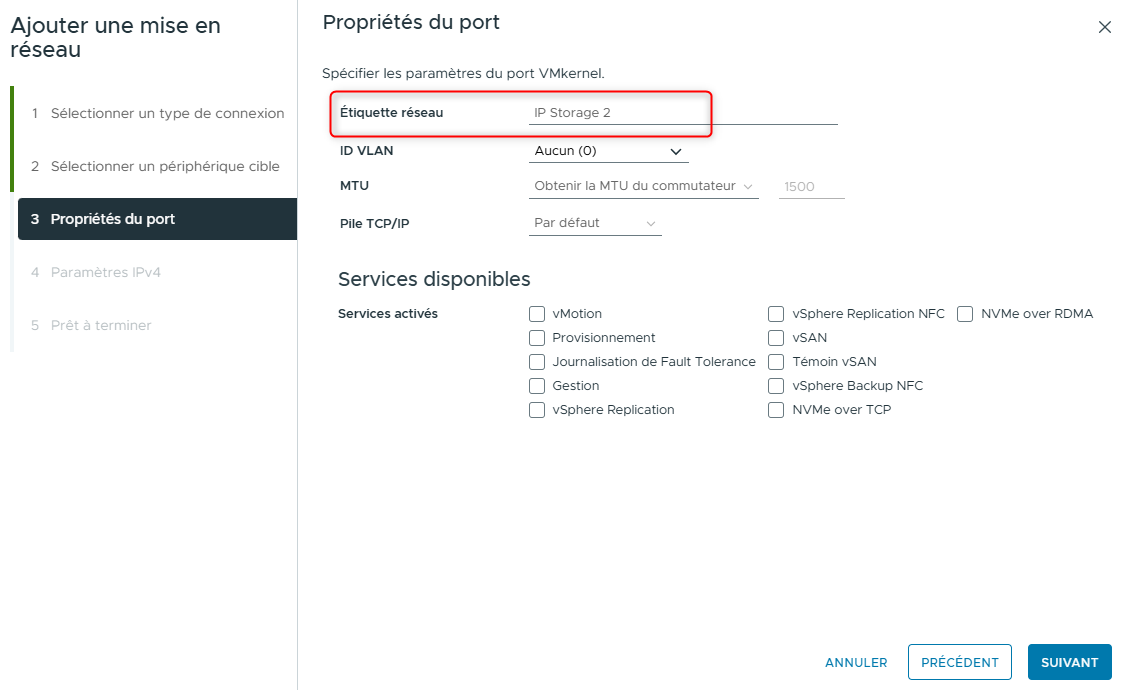Open the ID VLAN dropdown
This screenshot has width=1131, height=690.
(x=608, y=150)
